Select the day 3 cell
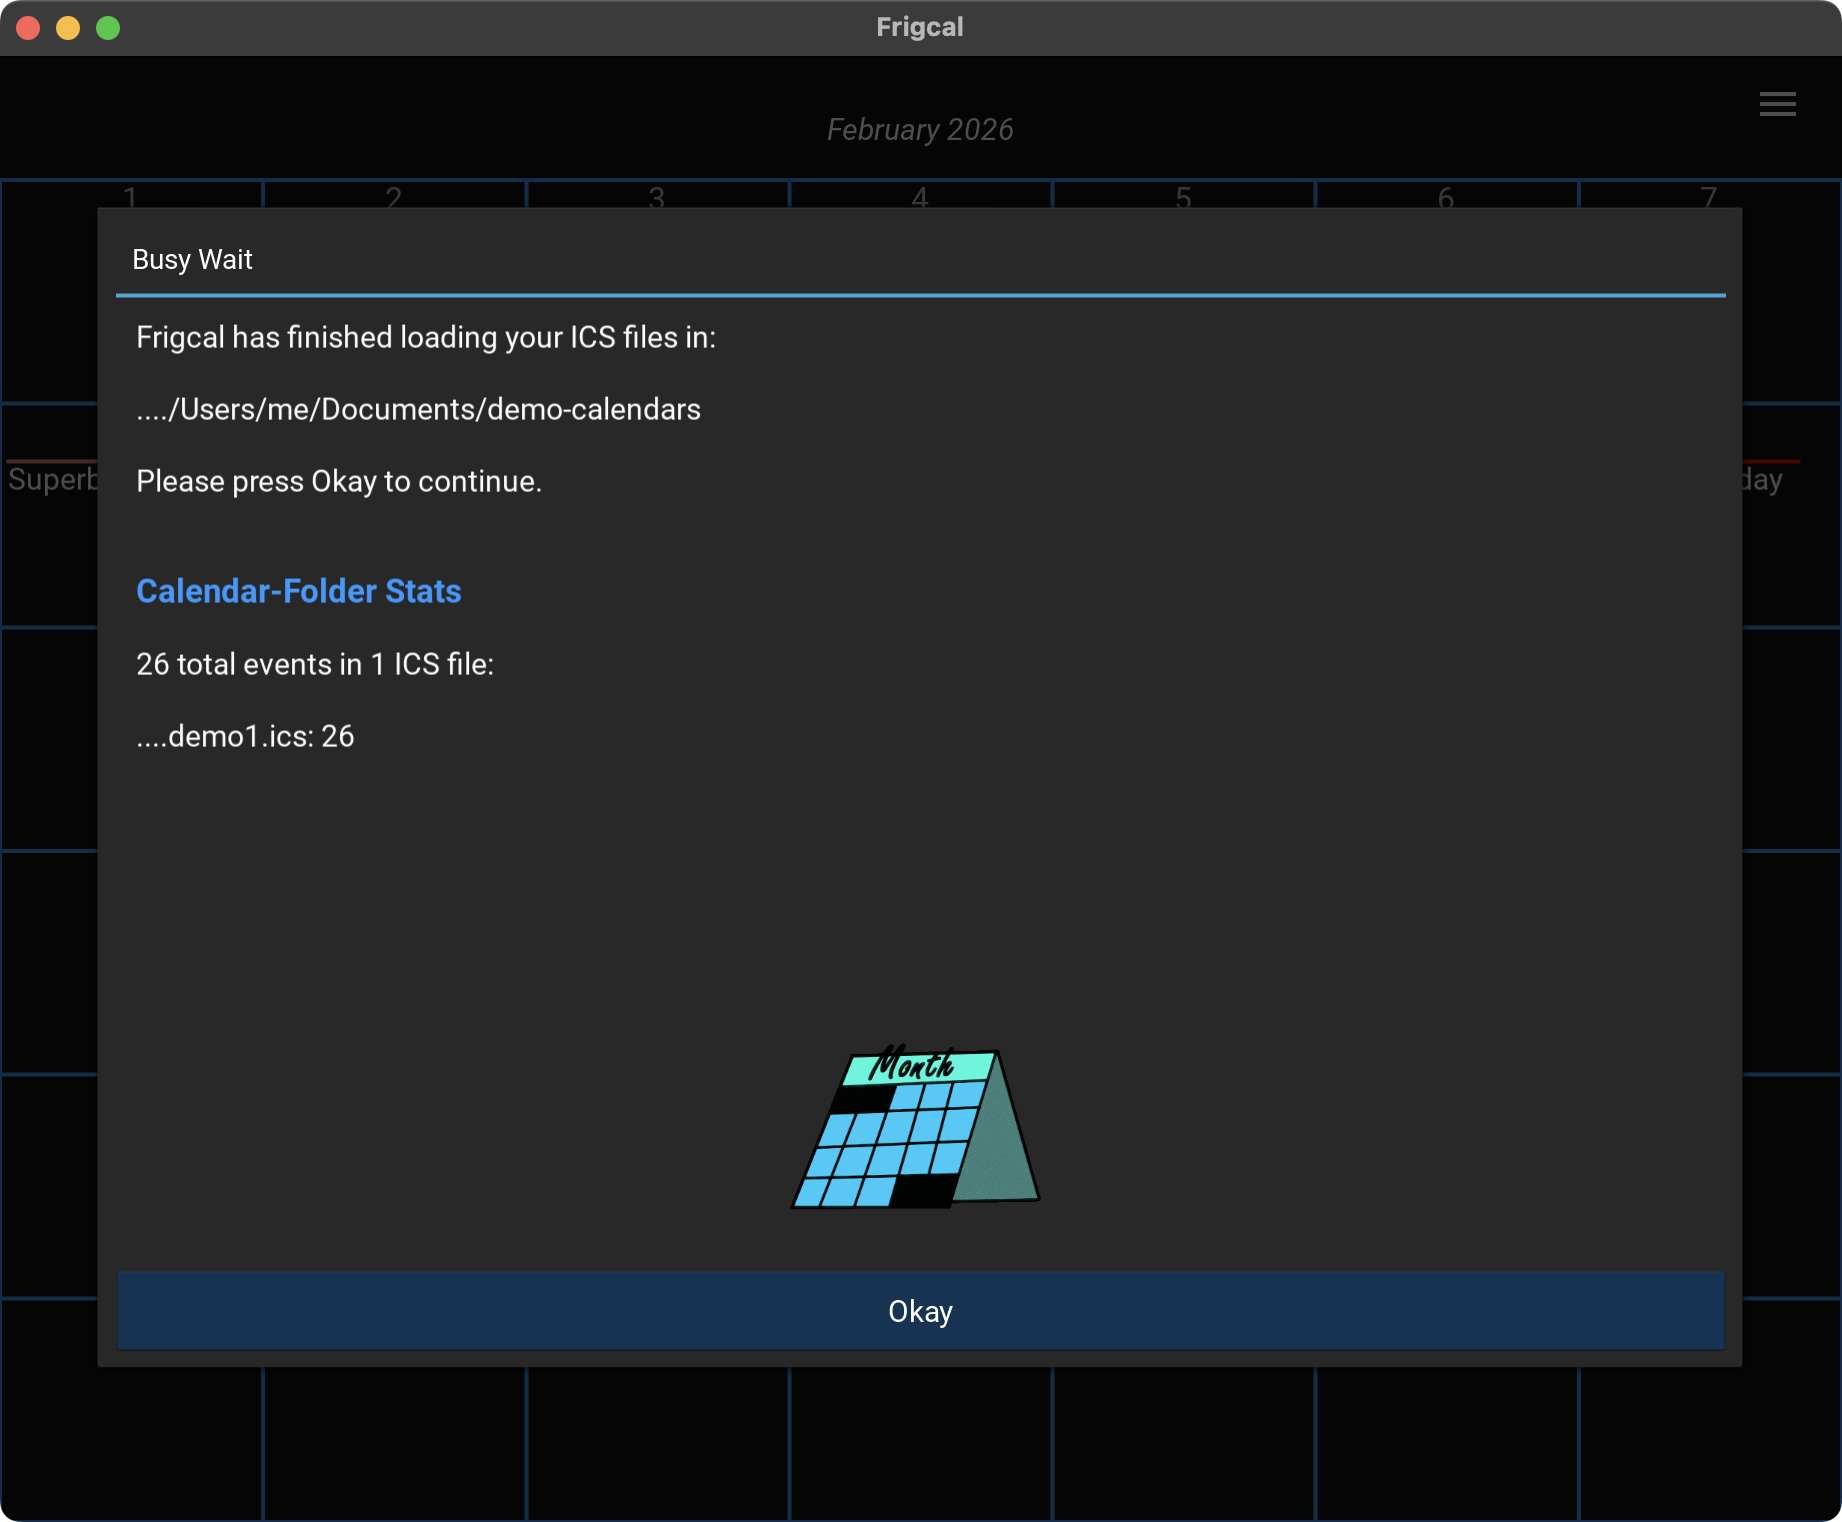The height and width of the screenshot is (1522, 1842). (x=656, y=196)
